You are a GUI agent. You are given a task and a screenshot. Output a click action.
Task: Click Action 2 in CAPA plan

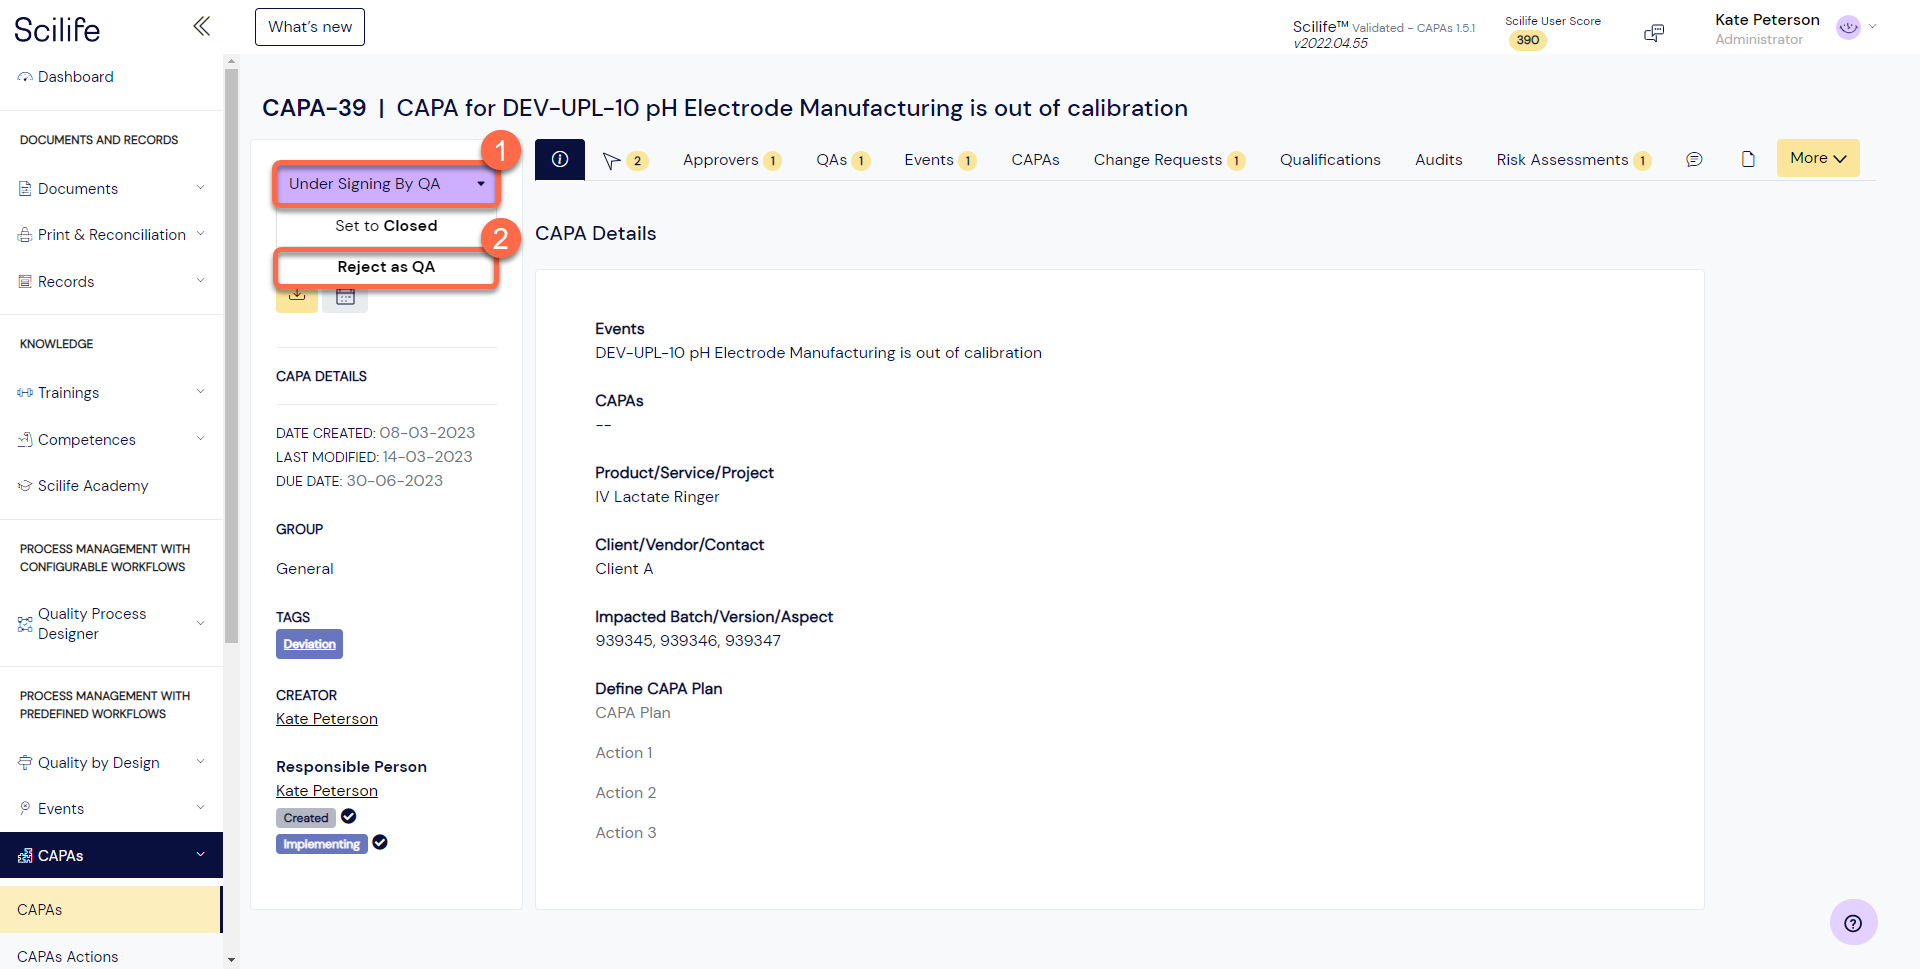pyautogui.click(x=626, y=793)
